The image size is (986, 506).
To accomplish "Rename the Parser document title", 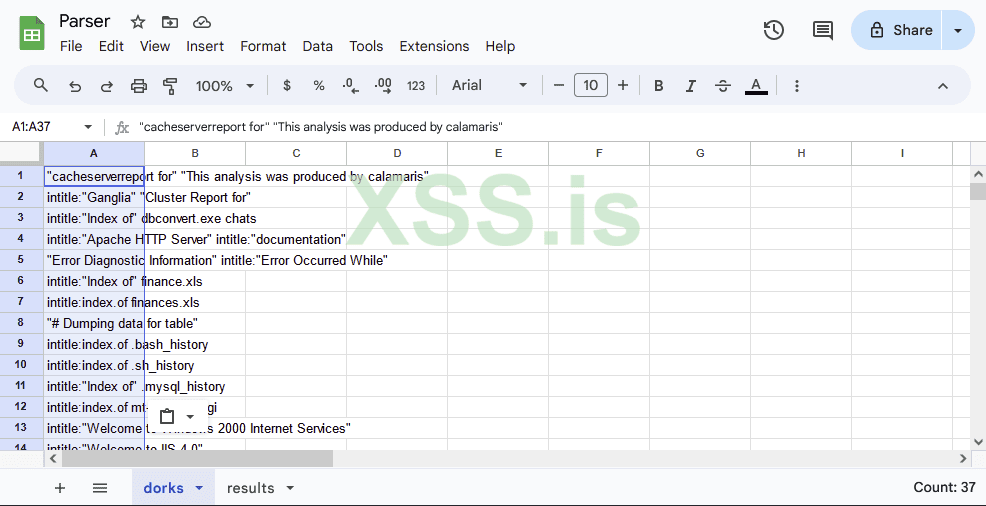I will (84, 21).
